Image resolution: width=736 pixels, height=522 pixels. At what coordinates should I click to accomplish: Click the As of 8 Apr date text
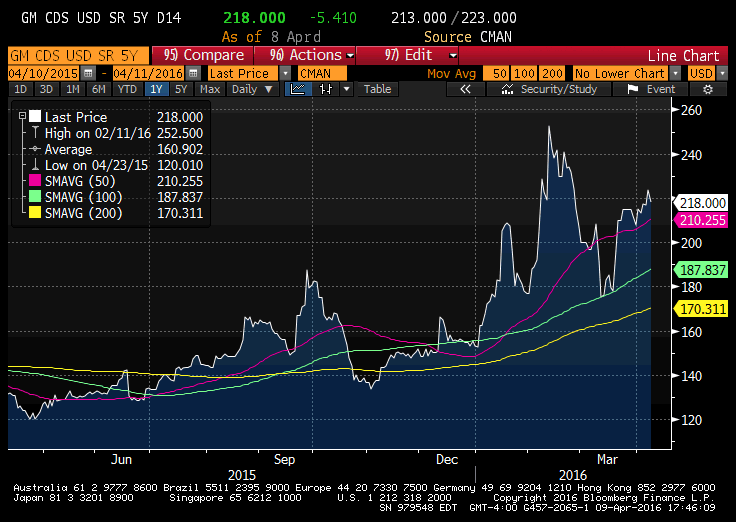pos(271,37)
